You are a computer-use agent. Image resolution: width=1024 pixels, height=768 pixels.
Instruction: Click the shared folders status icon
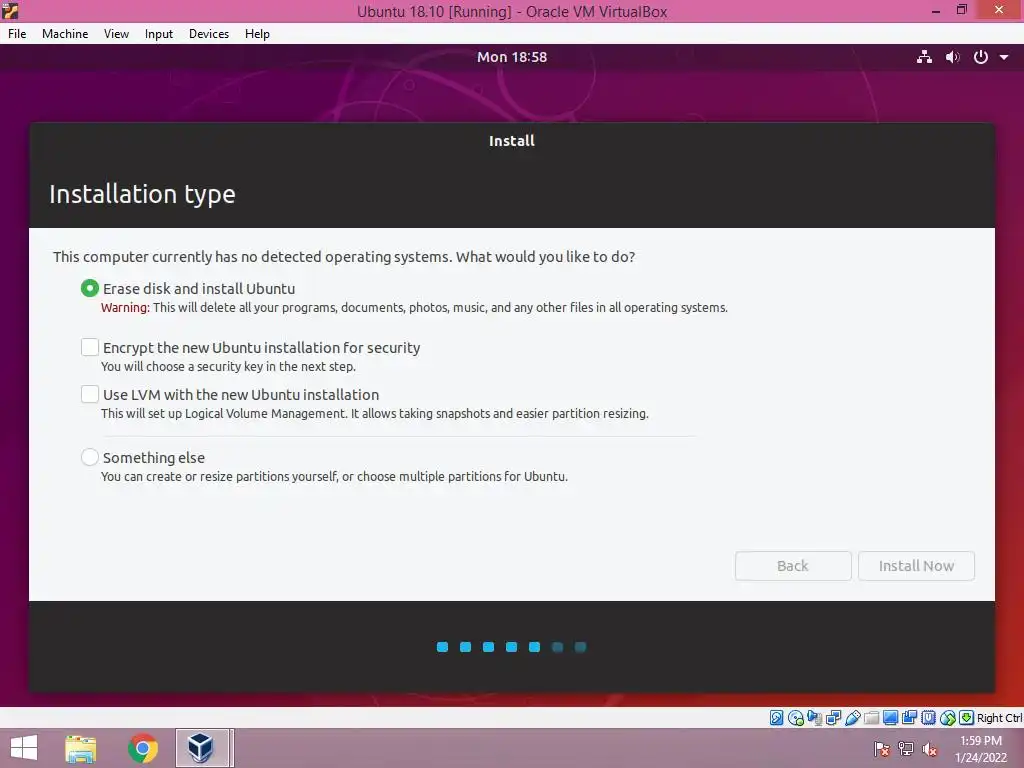click(871, 718)
